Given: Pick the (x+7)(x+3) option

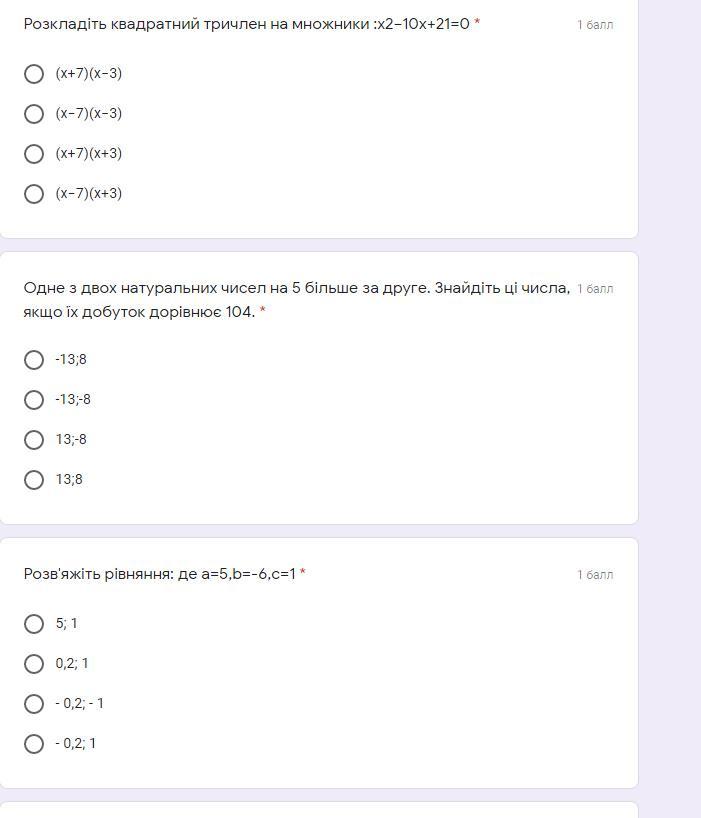Looking at the screenshot, I should coord(34,154).
